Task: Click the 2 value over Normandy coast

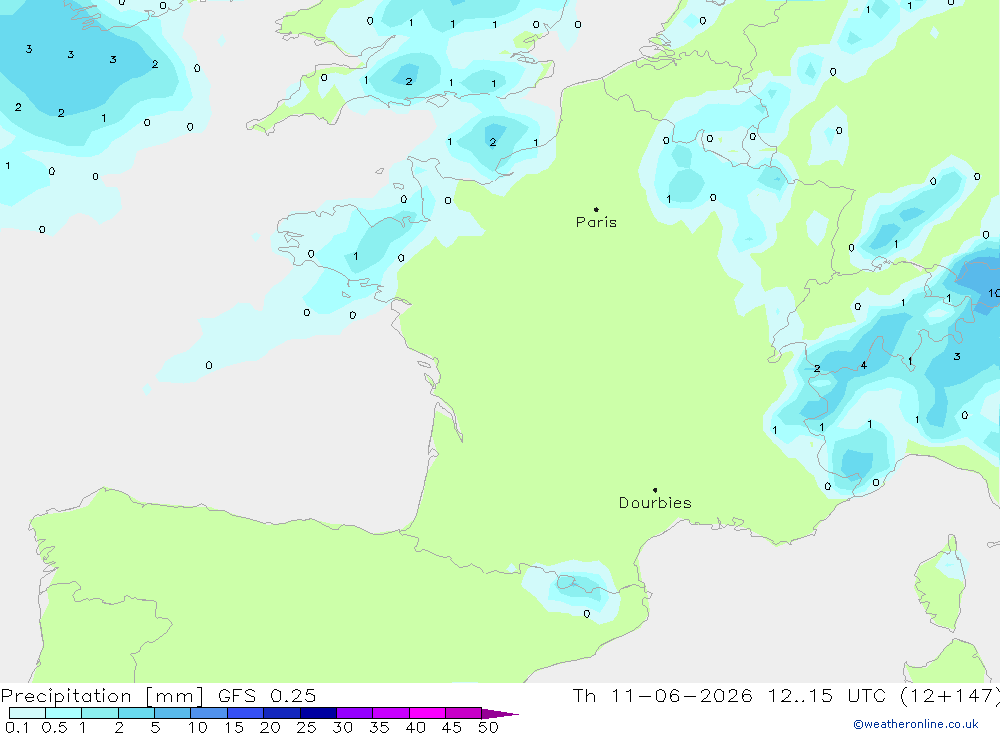Action: point(492,142)
